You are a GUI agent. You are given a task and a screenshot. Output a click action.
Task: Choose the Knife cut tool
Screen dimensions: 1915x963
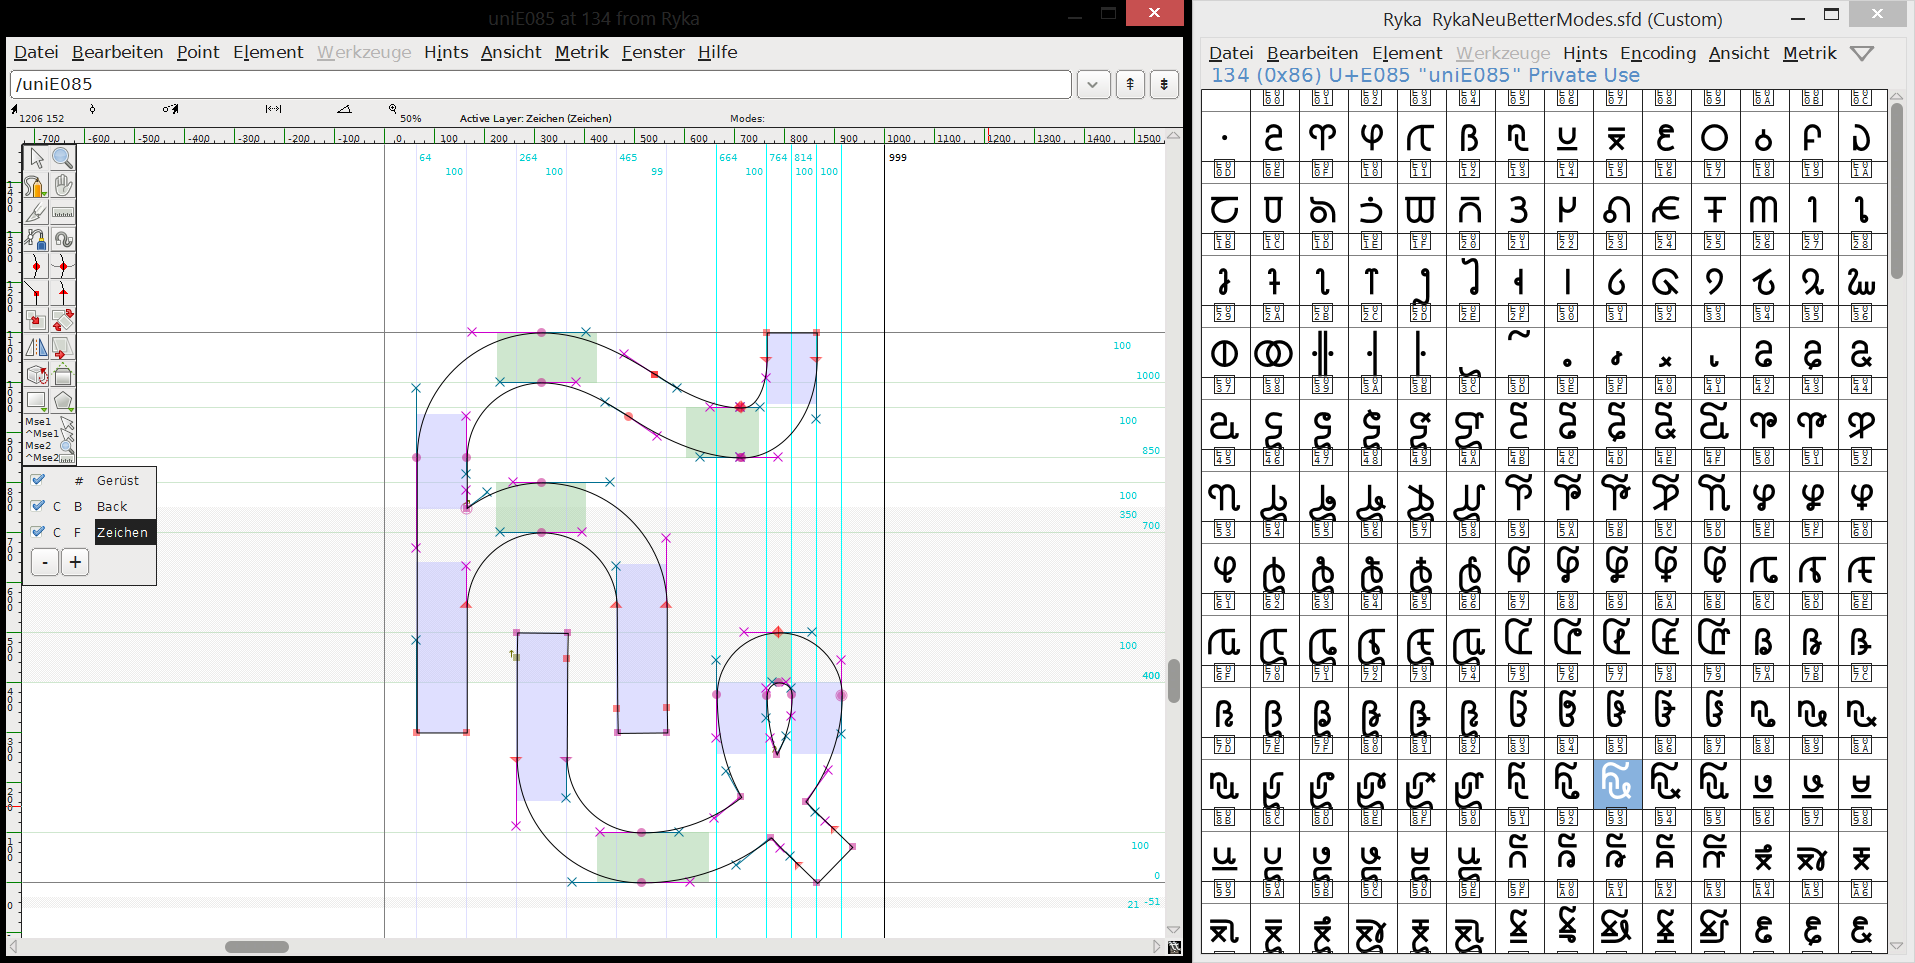(x=37, y=212)
